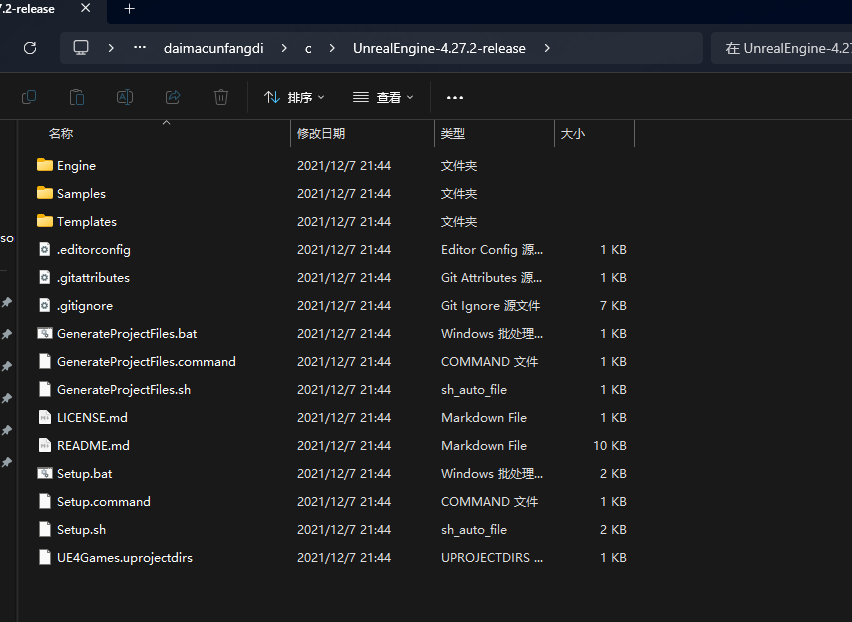The image size is (852, 622).
Task: Click the GenerateProjectFiles.bat file name
Action: pyautogui.click(x=127, y=334)
